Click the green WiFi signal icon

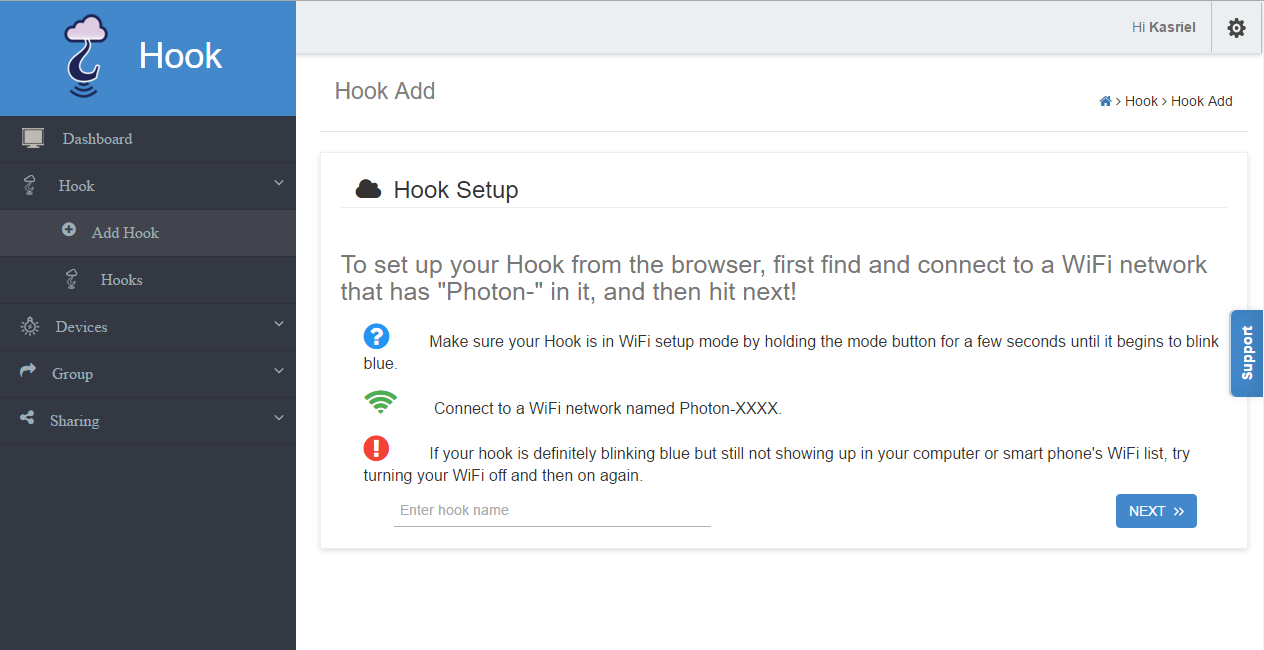(380, 402)
